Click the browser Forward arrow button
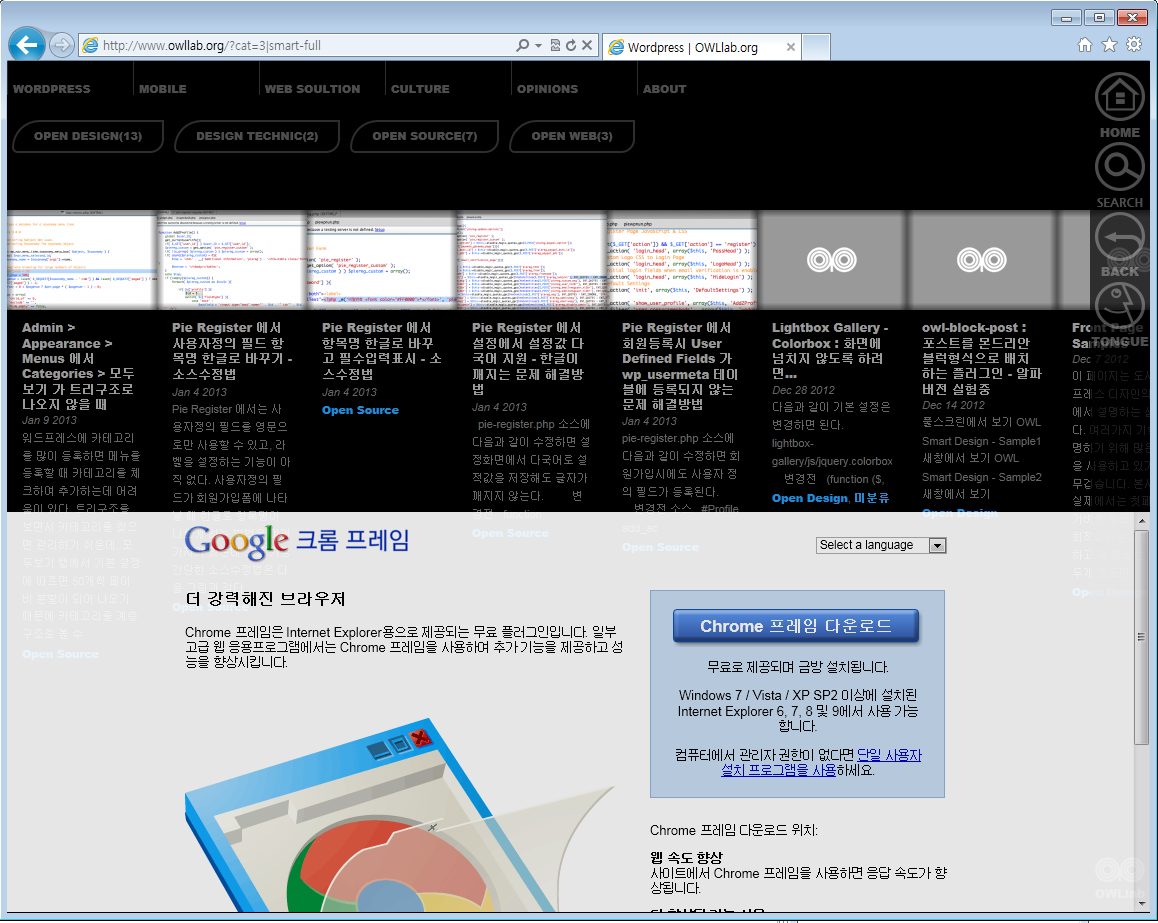 (62, 45)
